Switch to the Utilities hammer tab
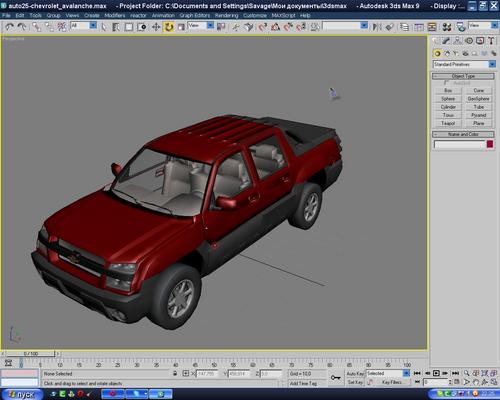The image size is (500, 400). coord(491,41)
